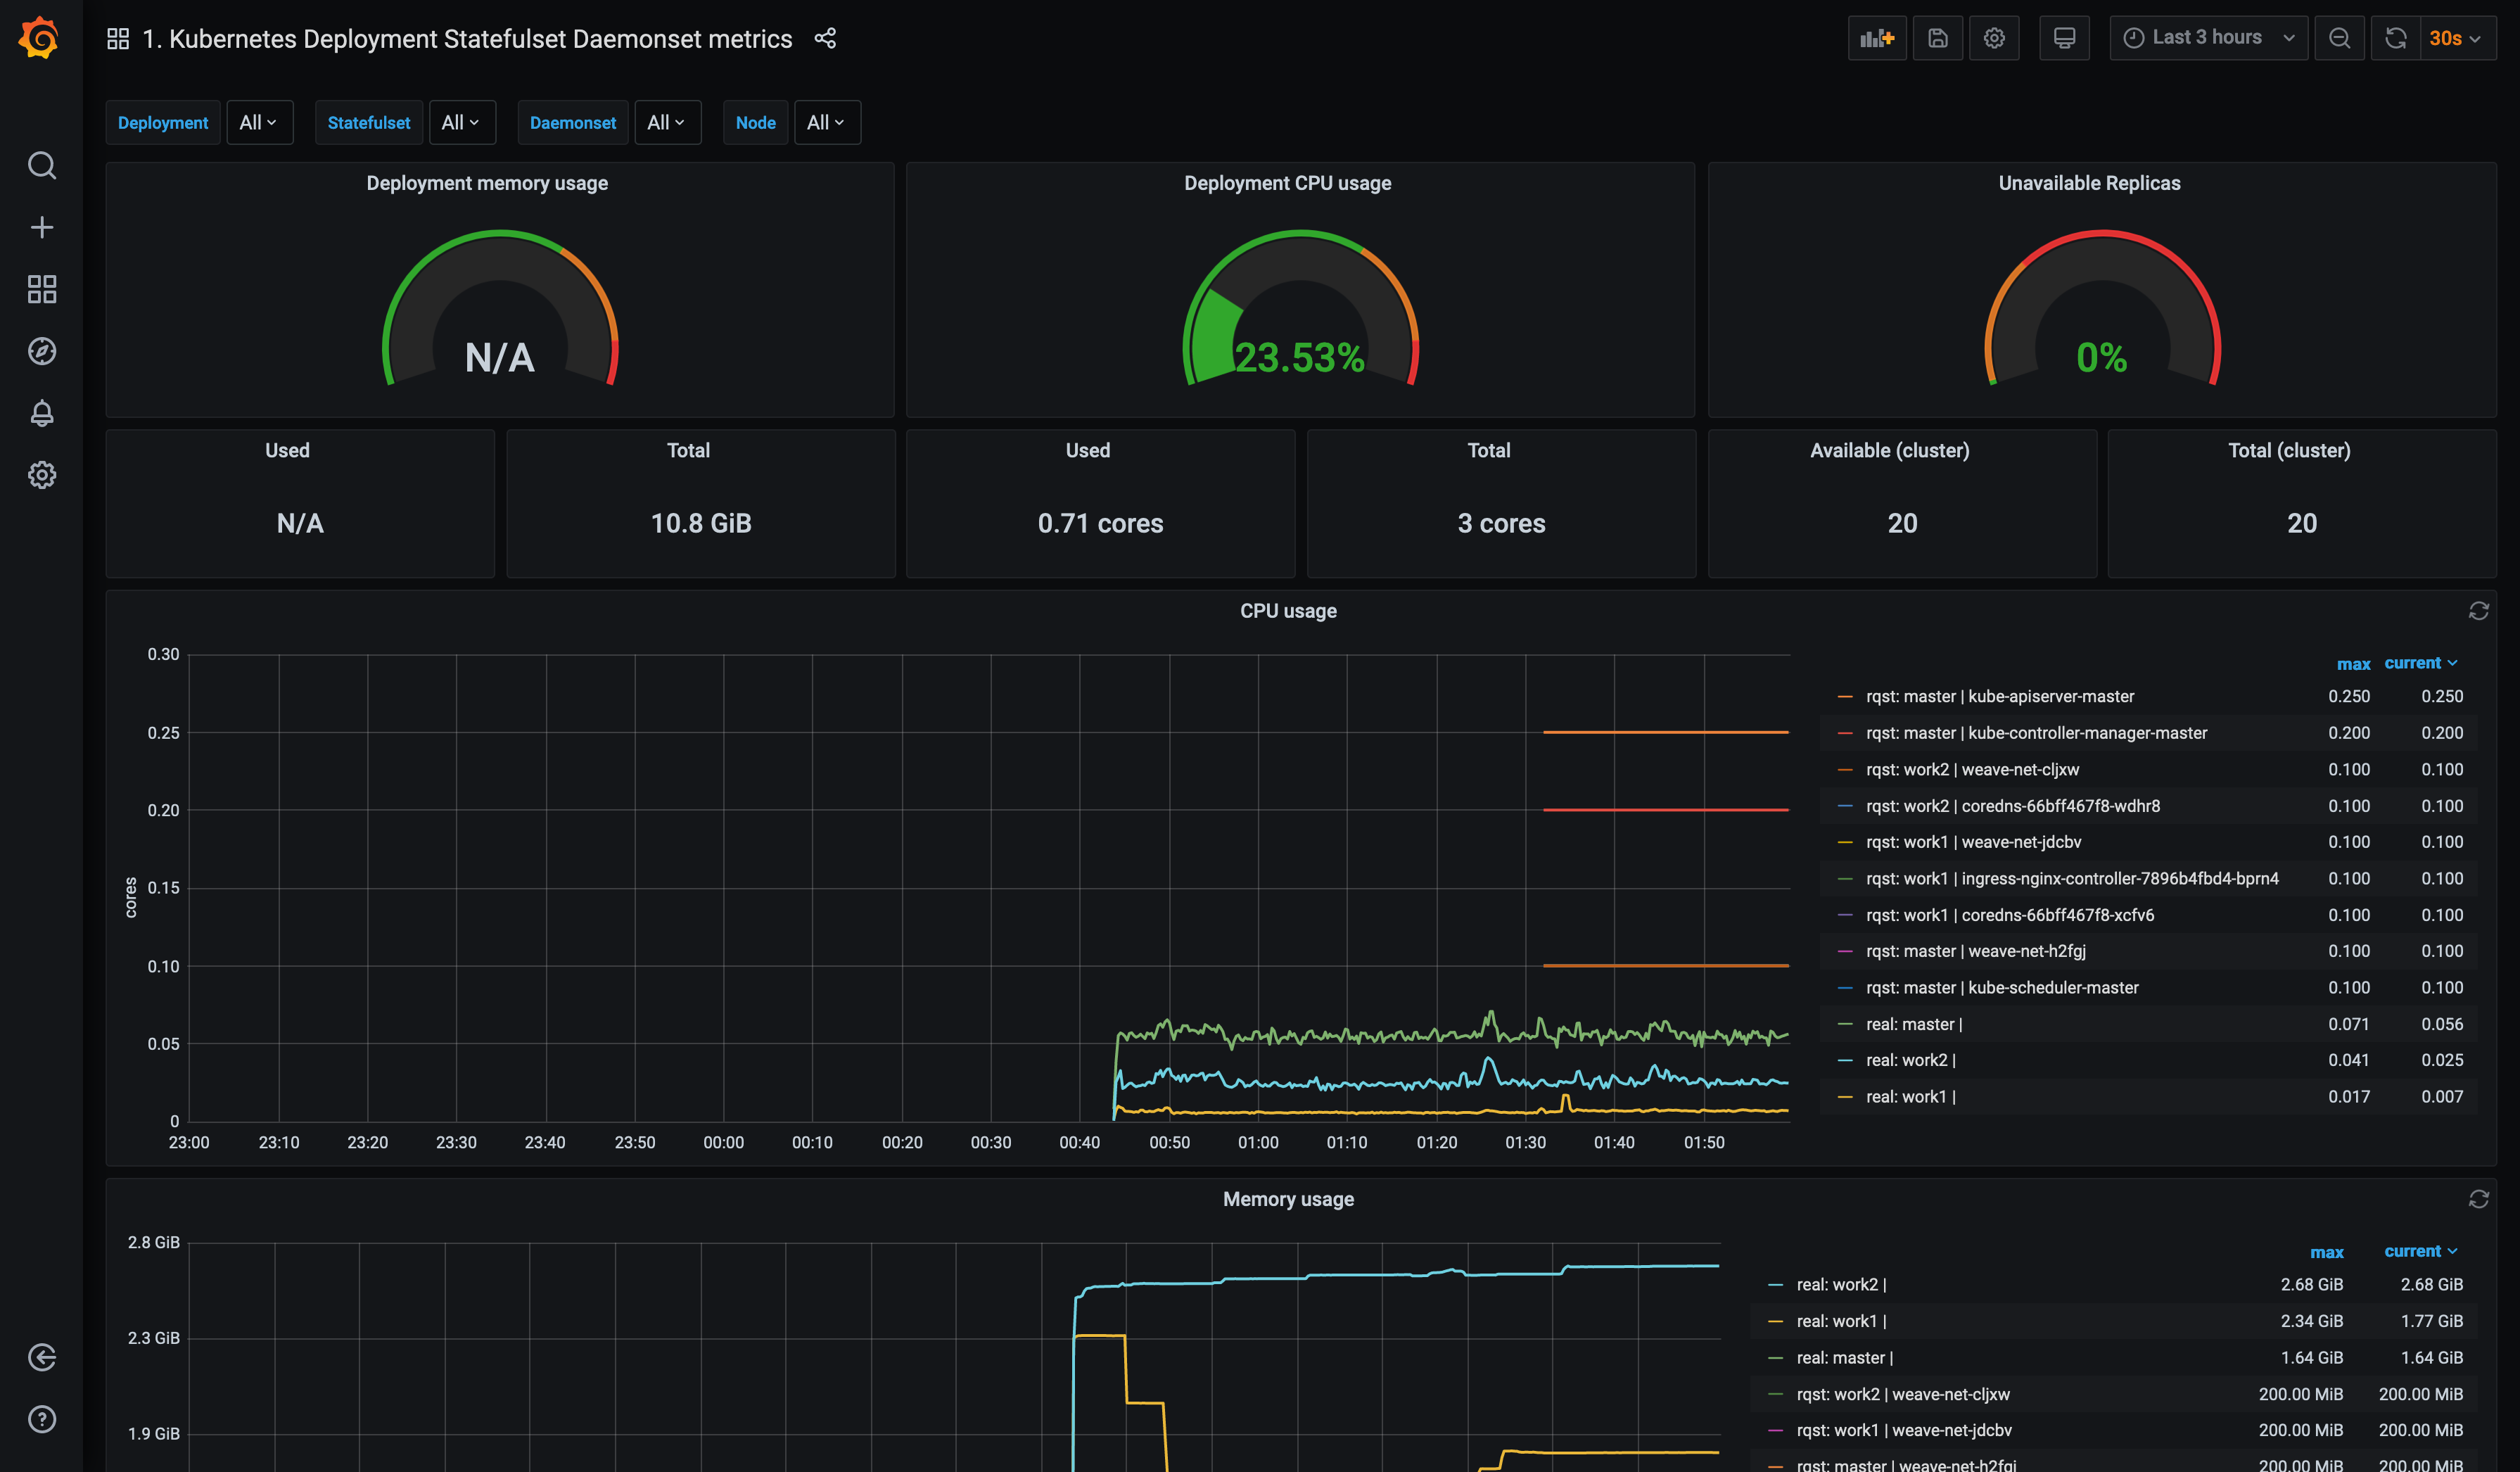Sort Memory usage legend by current column
The image size is (2520, 1472).
pos(2420,1251)
